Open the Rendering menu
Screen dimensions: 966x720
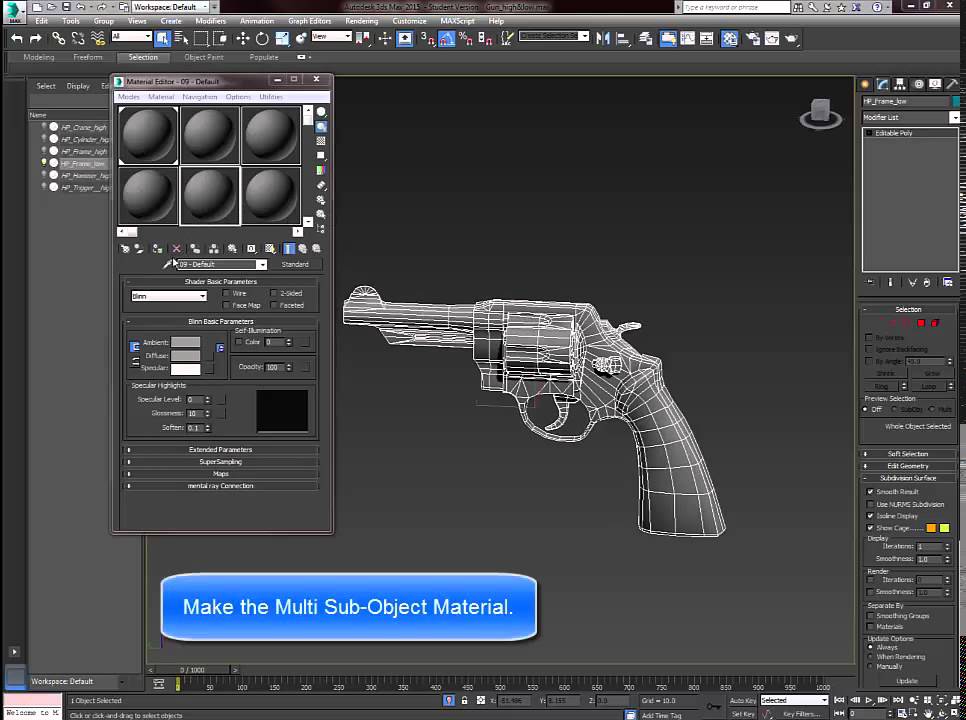pos(362,20)
